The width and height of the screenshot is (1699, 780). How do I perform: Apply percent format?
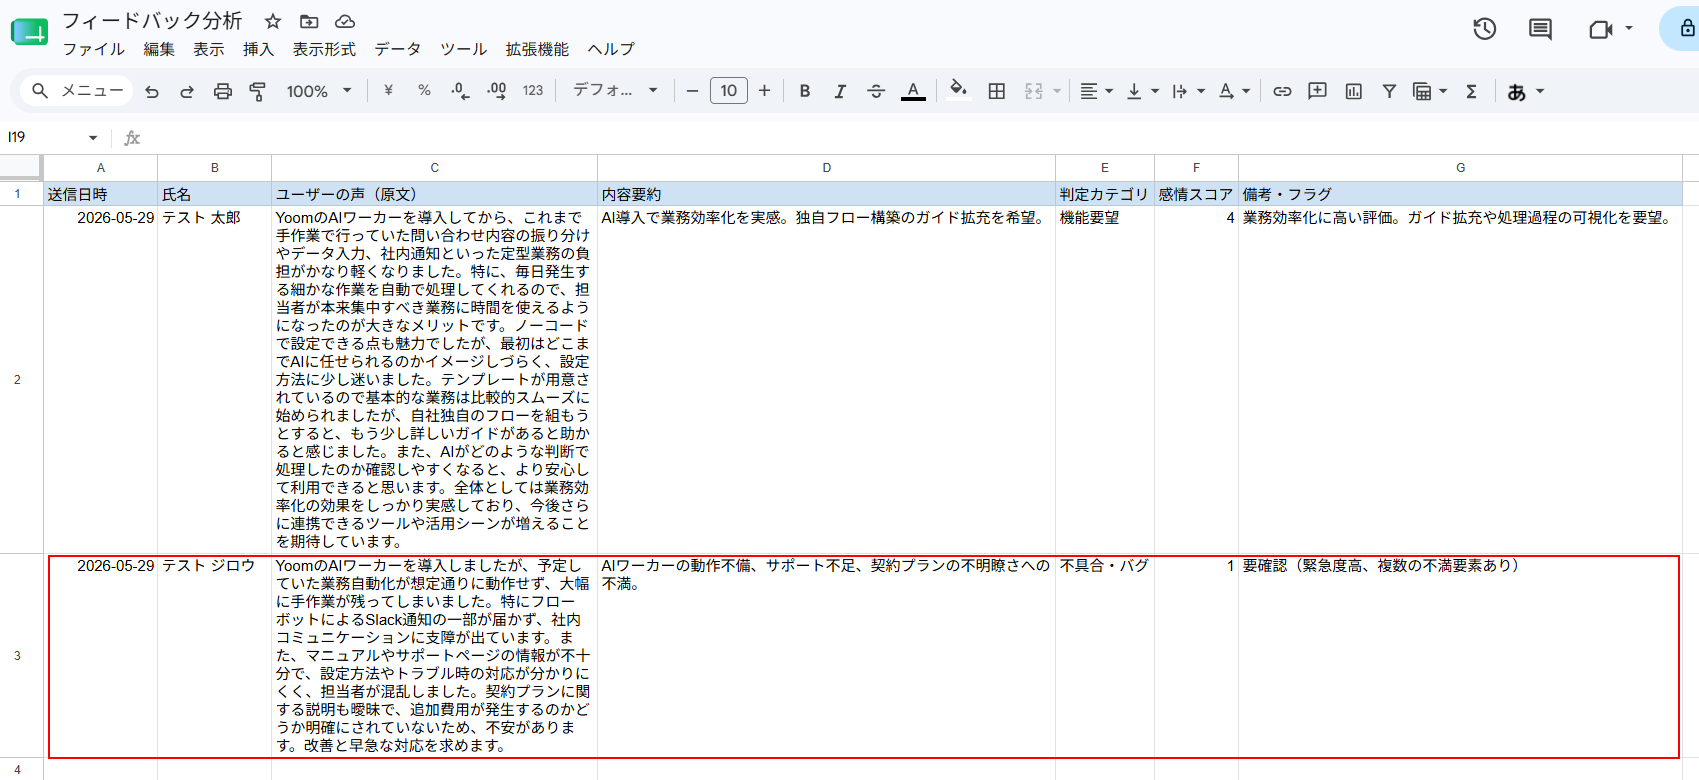tap(424, 91)
